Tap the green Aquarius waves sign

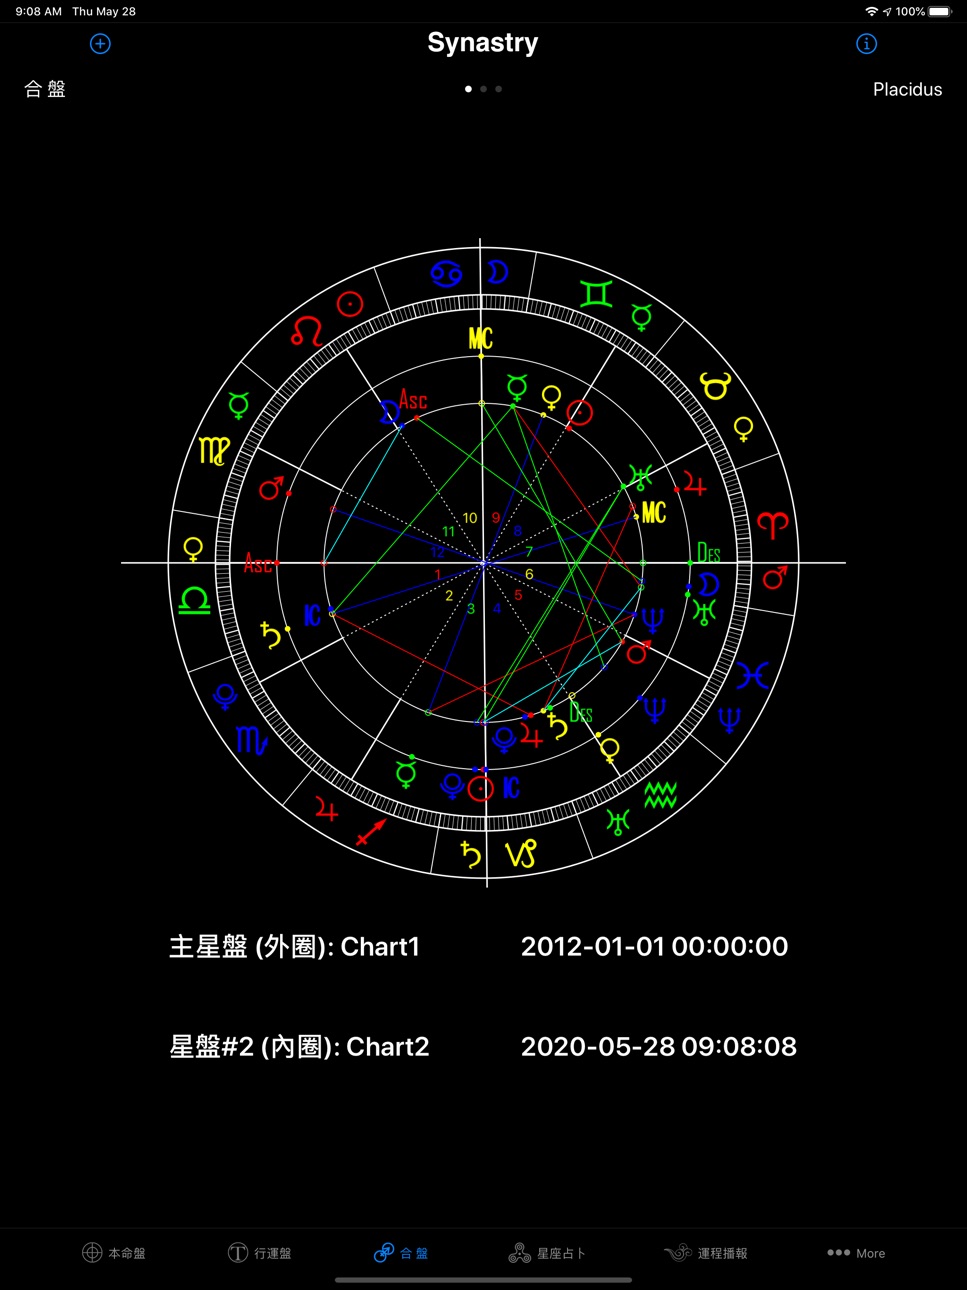pyautogui.click(x=660, y=796)
